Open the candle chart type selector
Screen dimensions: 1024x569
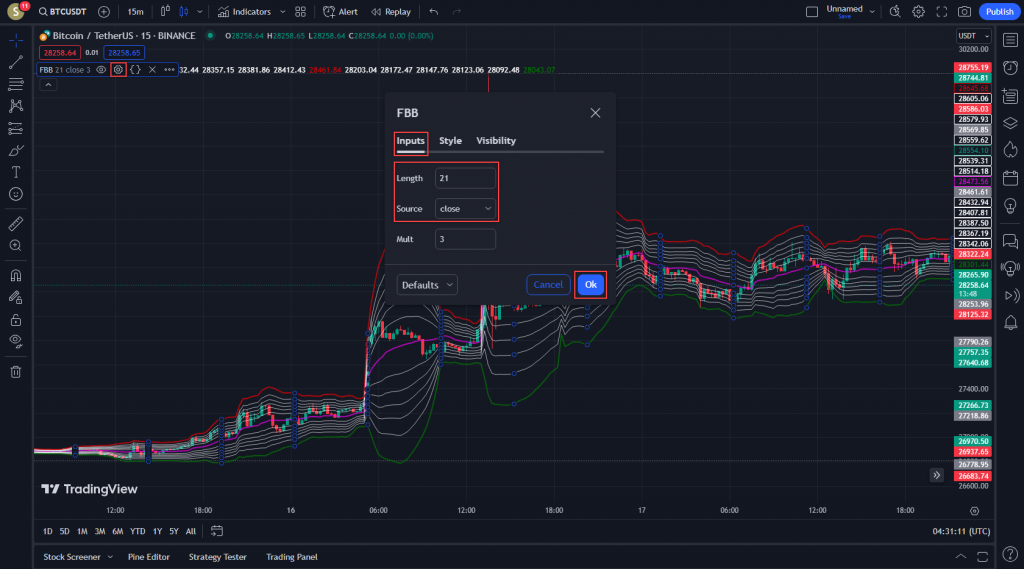(184, 12)
